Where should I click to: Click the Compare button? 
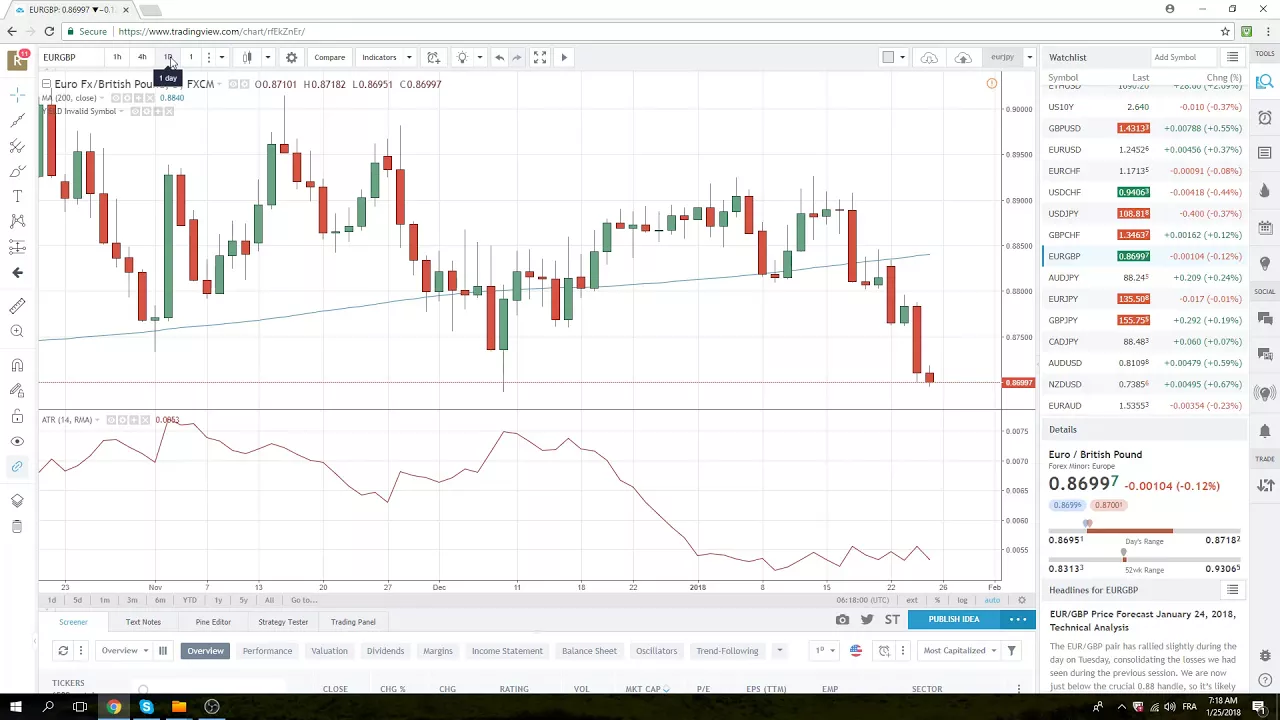(x=329, y=57)
